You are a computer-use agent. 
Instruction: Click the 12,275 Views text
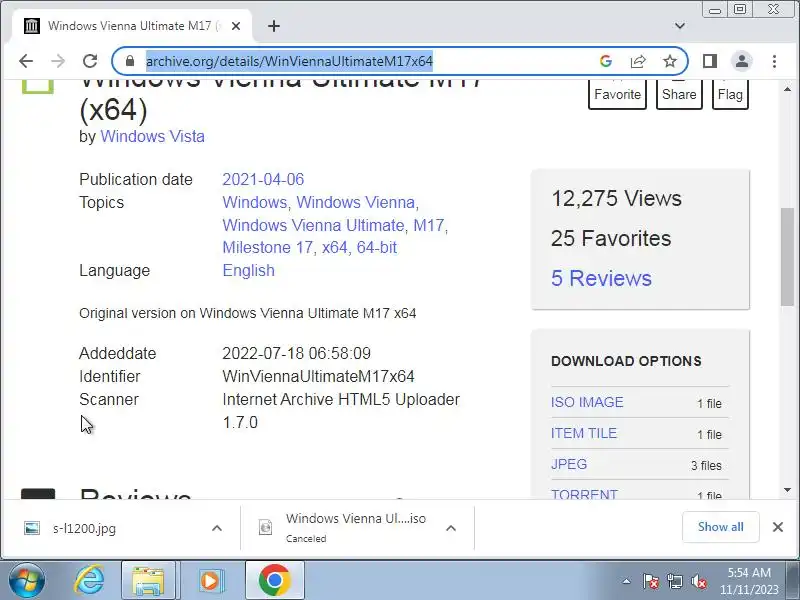[x=616, y=198]
